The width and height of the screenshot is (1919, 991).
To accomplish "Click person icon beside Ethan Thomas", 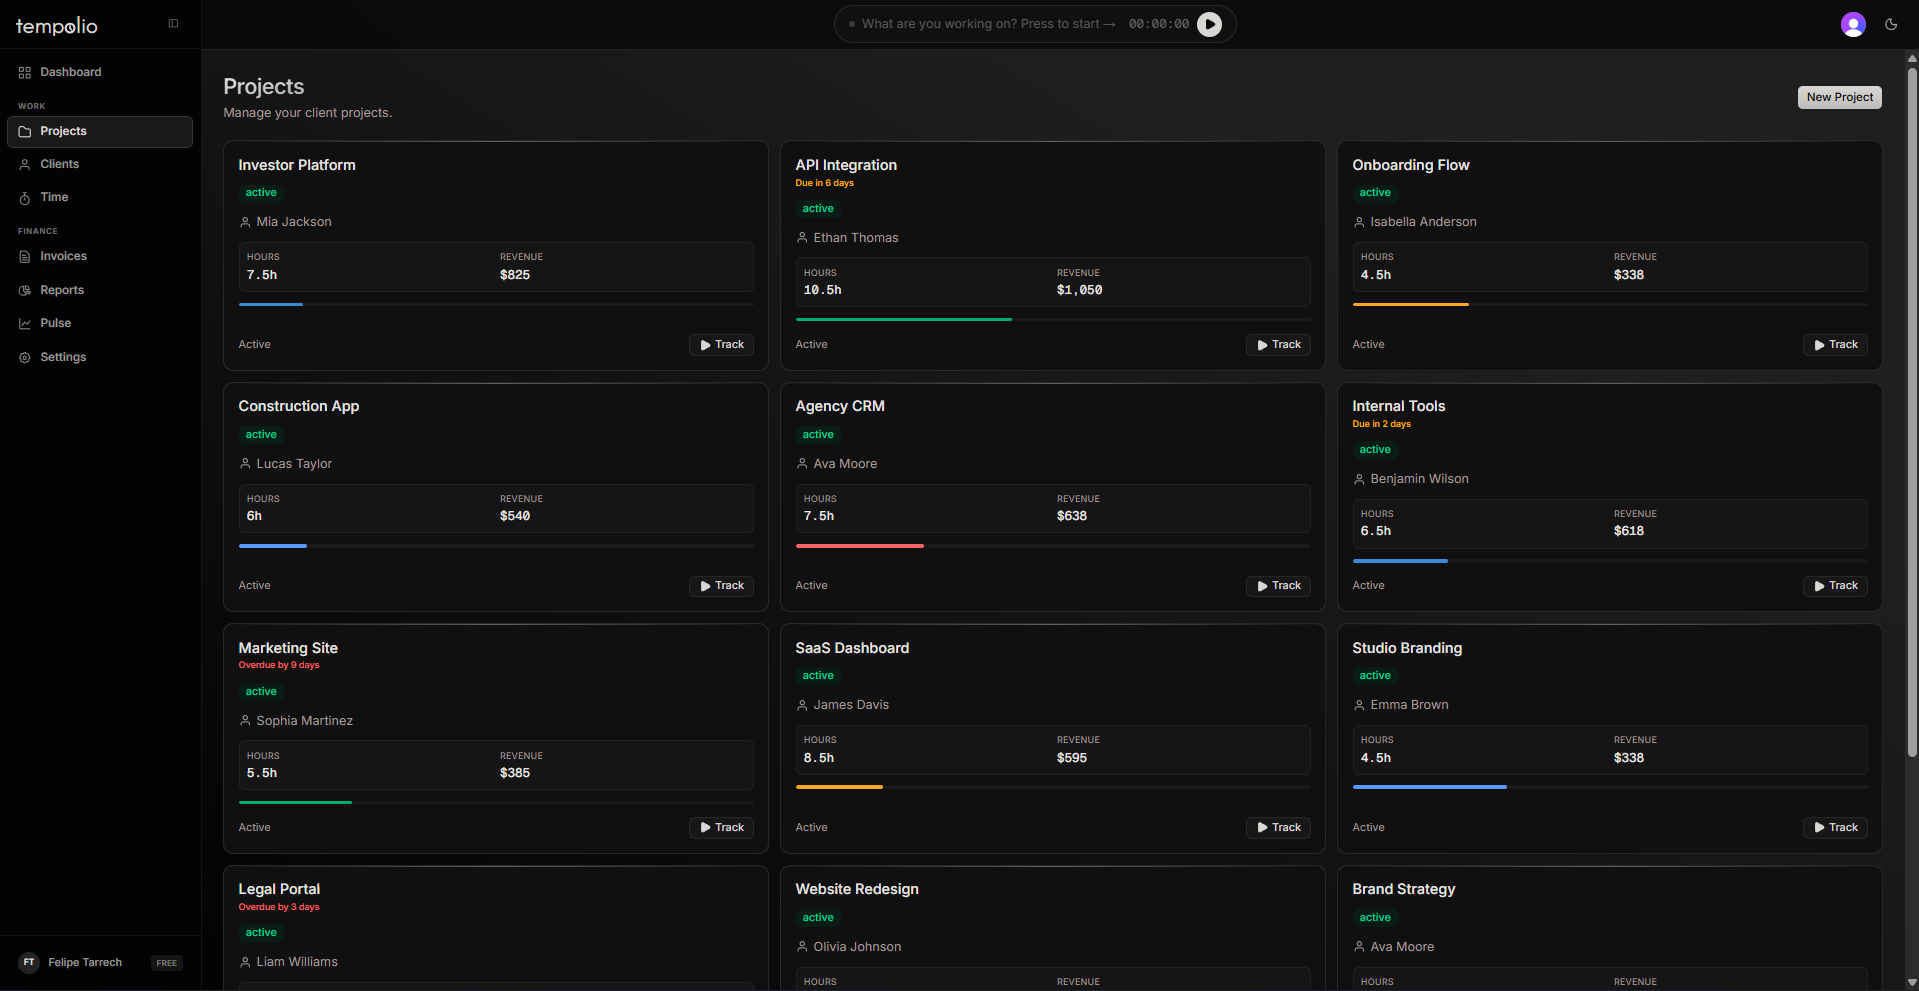I will coord(802,238).
